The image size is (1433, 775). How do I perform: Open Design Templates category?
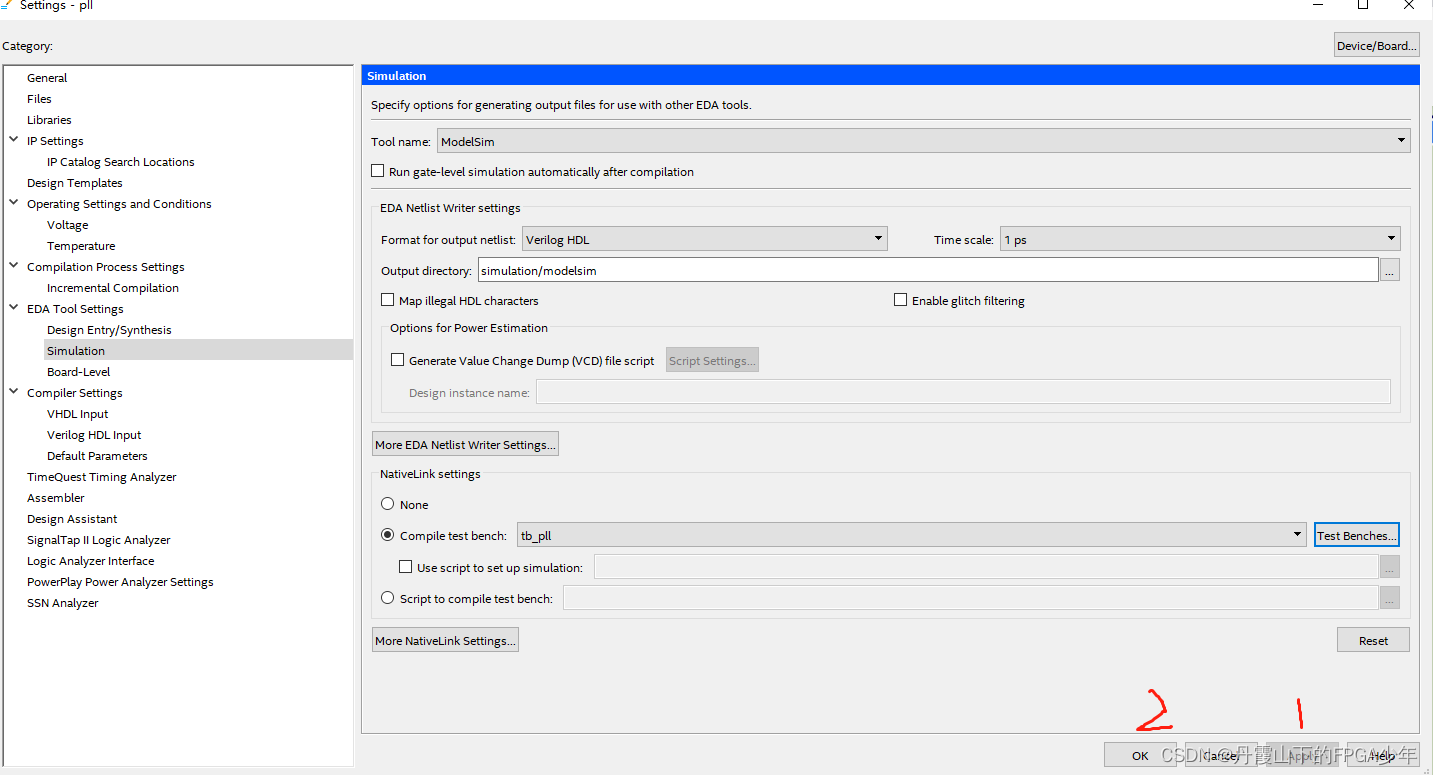(x=74, y=183)
